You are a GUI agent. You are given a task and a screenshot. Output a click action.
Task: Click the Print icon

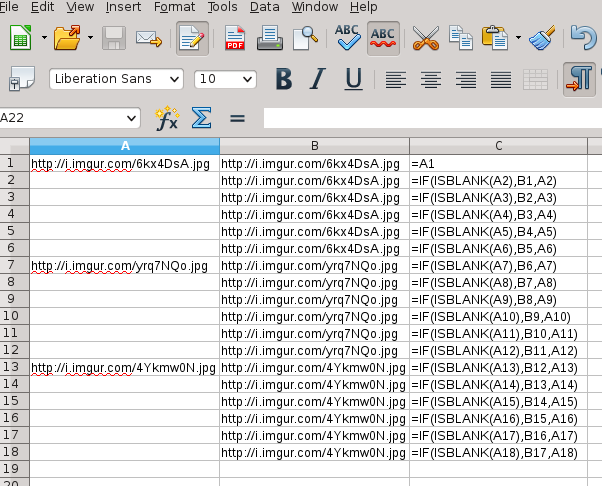click(x=268, y=39)
